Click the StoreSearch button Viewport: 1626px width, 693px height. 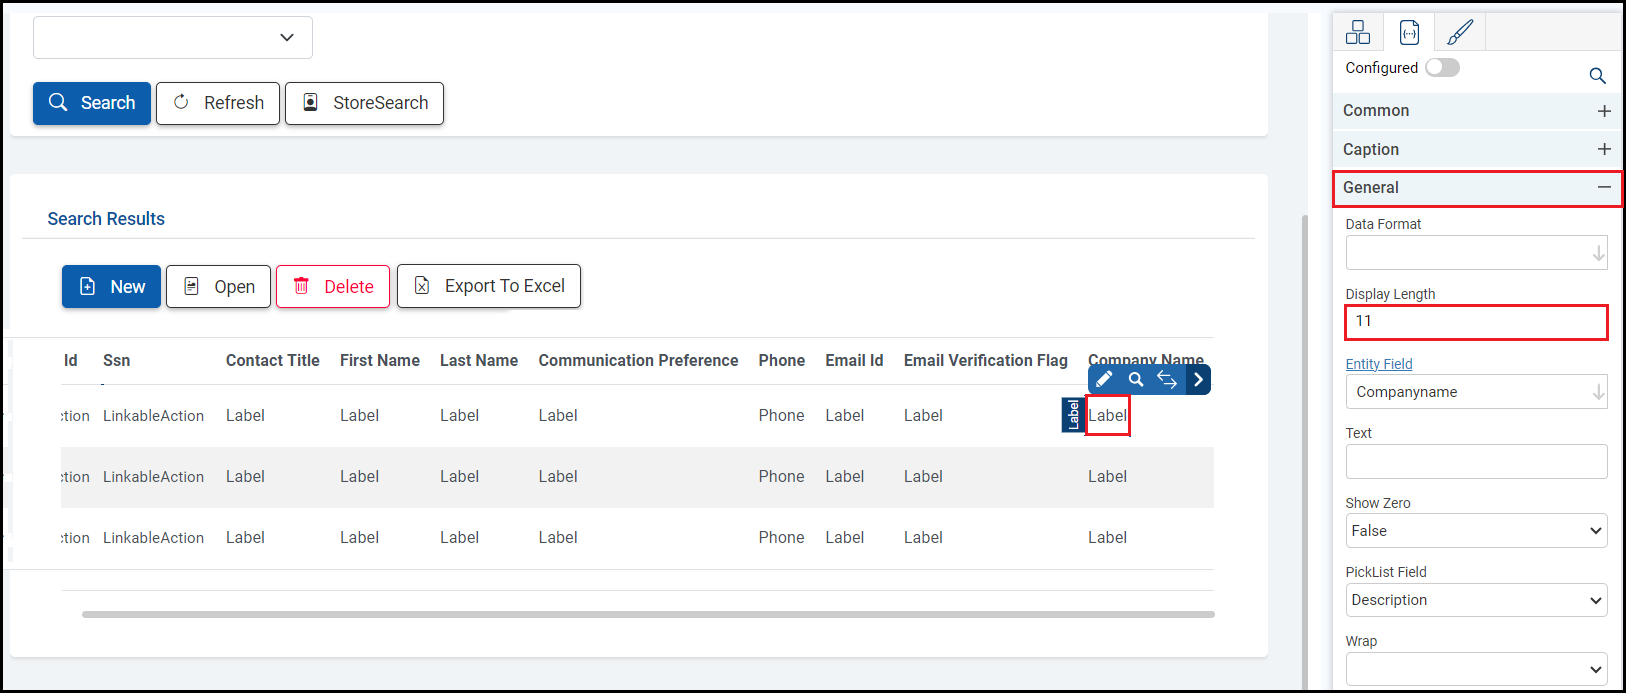pyautogui.click(x=365, y=103)
